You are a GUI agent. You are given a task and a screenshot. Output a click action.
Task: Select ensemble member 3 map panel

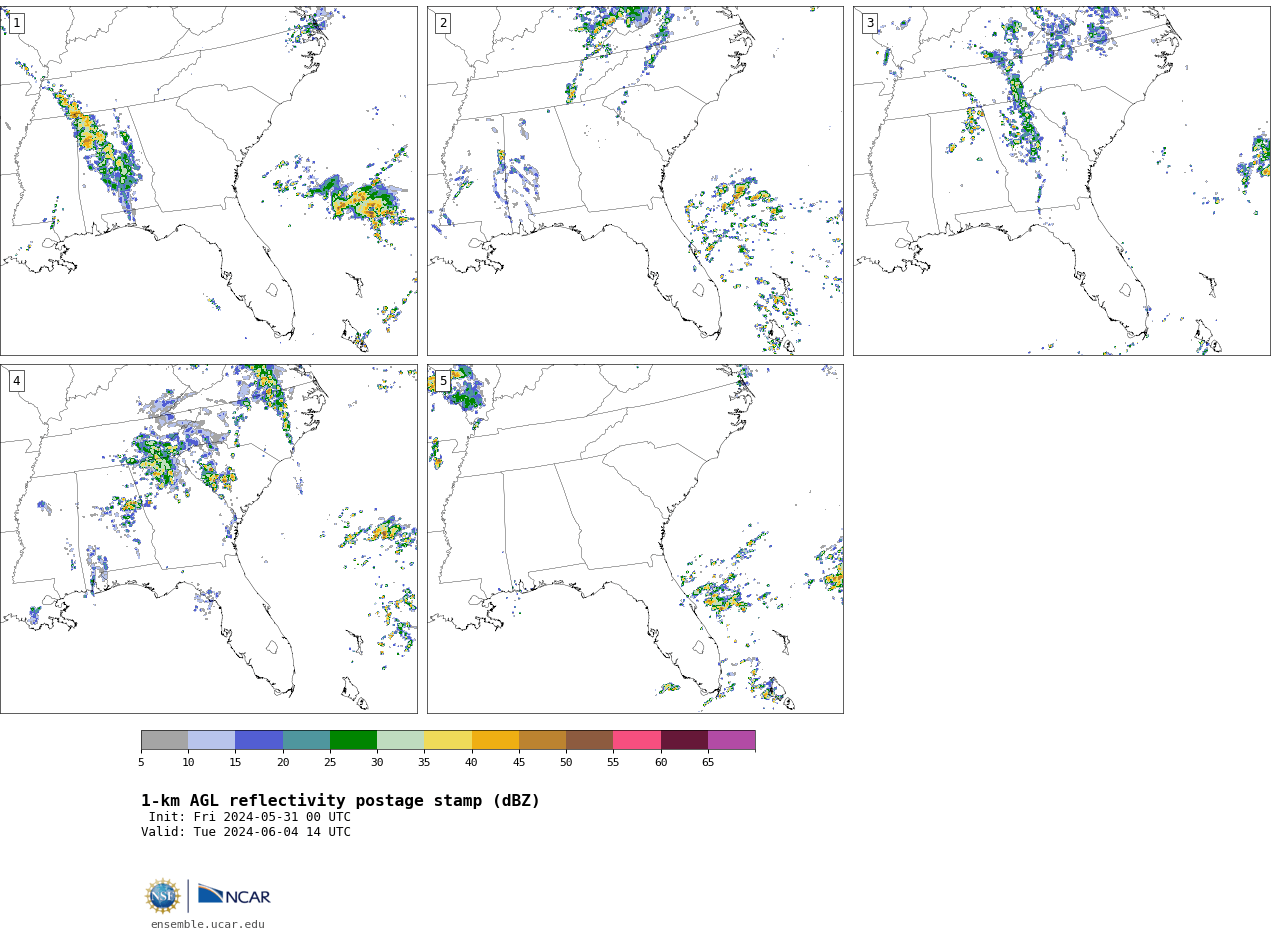(x=1061, y=181)
